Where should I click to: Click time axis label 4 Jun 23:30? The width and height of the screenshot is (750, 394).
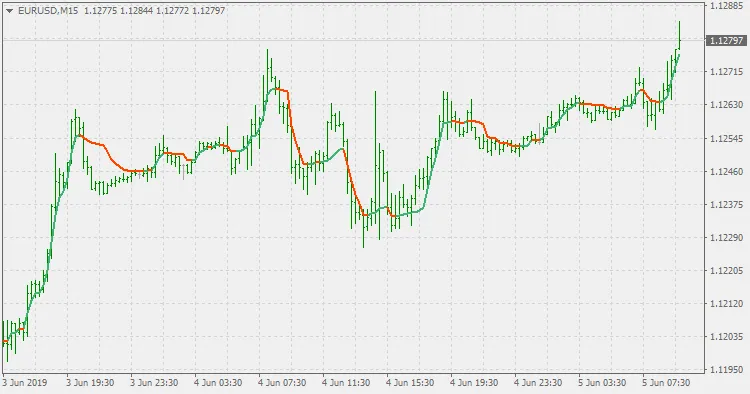[x=538, y=383]
